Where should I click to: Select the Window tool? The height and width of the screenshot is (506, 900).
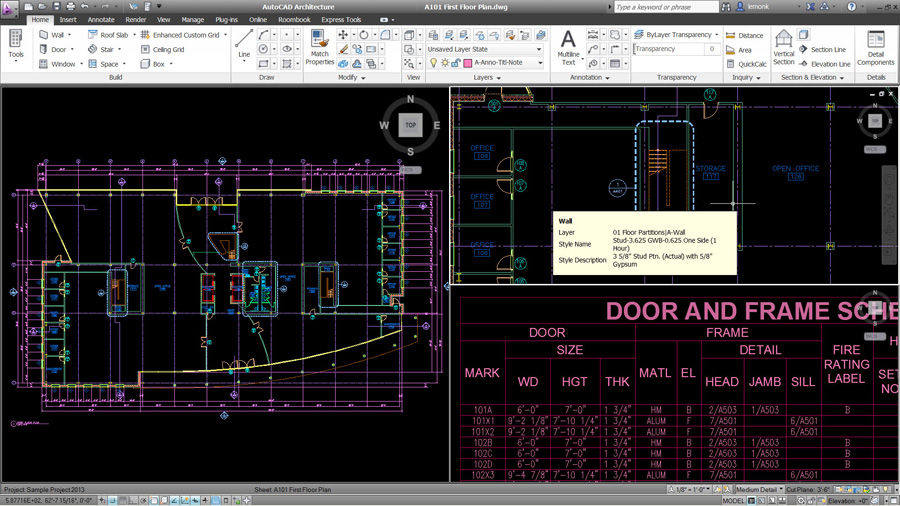[57, 64]
